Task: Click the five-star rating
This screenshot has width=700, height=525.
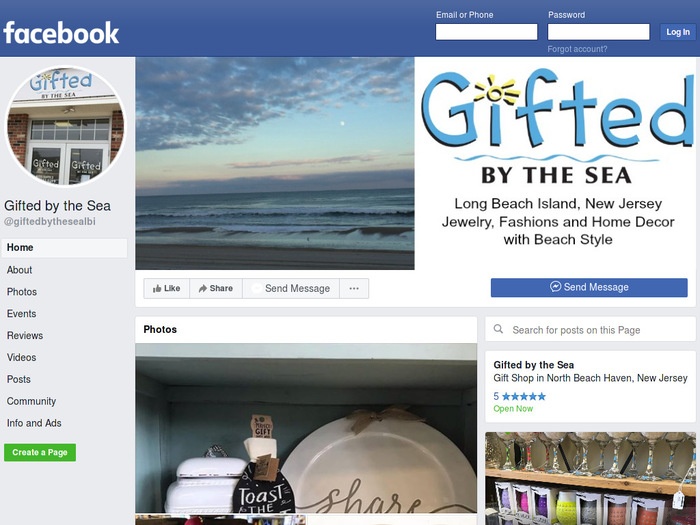Action: (519, 396)
